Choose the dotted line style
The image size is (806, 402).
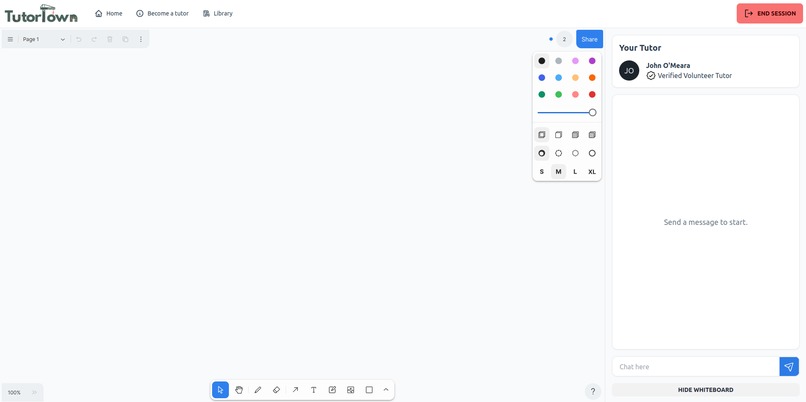click(x=575, y=153)
